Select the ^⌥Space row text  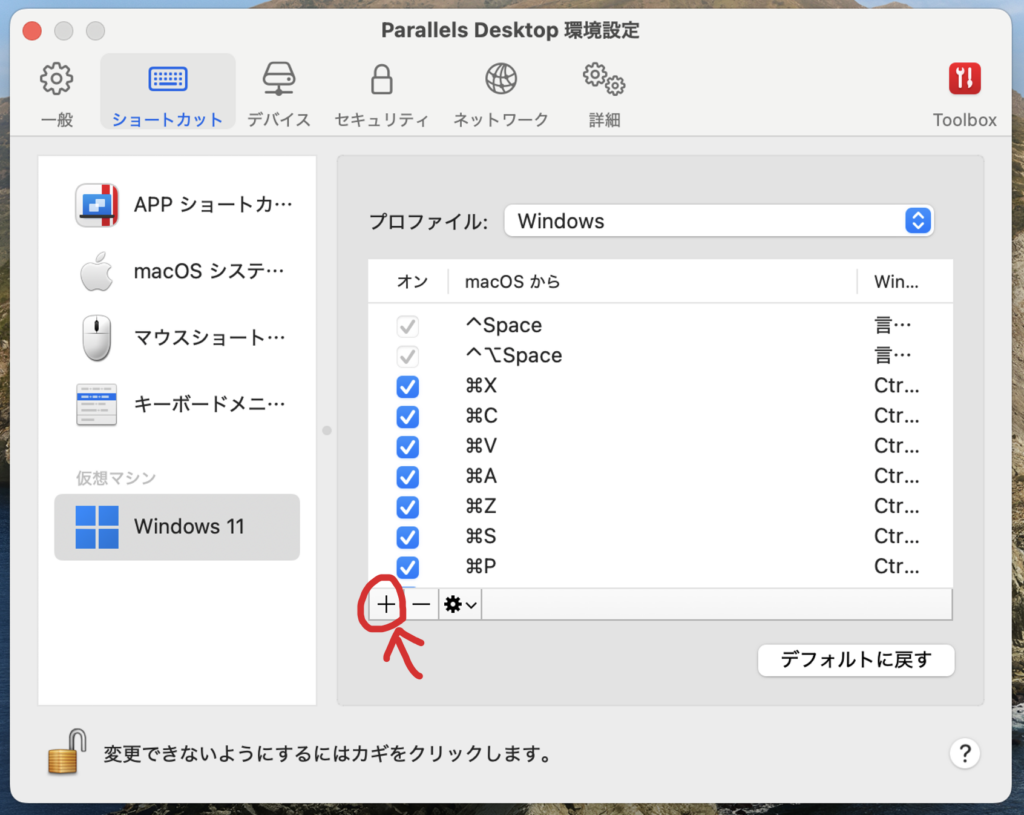pos(514,355)
